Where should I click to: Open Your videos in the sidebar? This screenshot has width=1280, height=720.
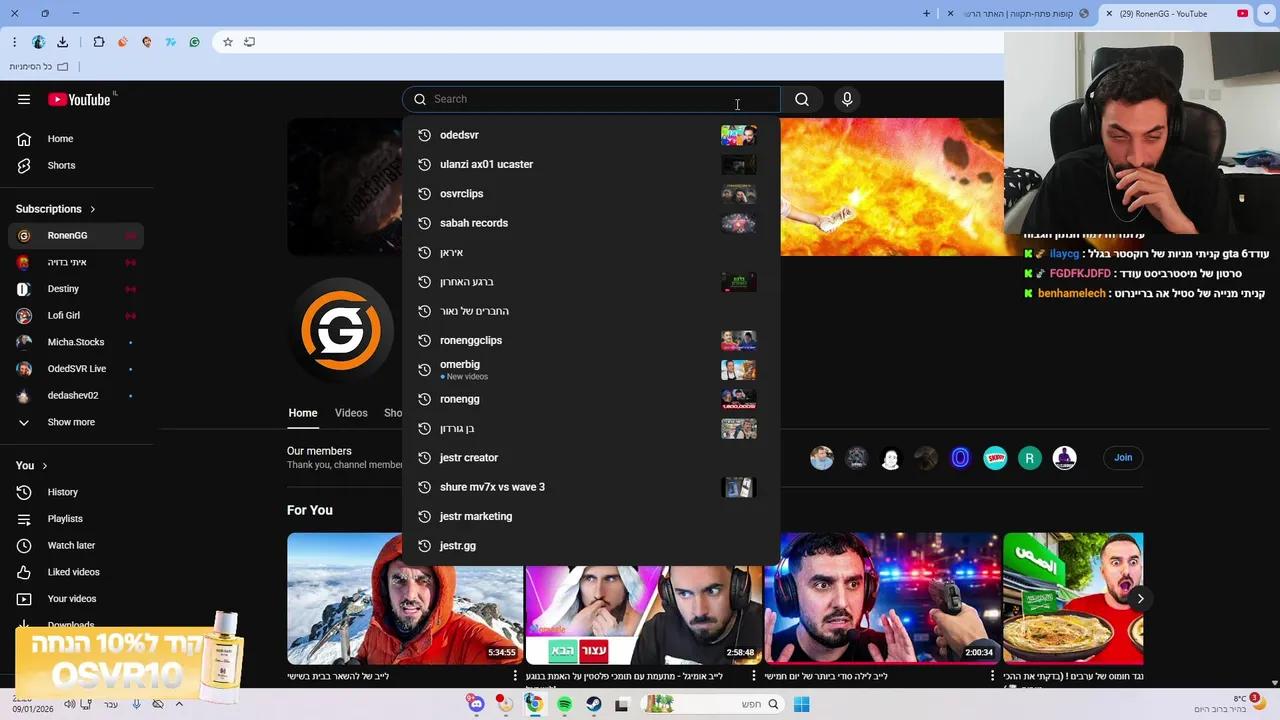76,599
